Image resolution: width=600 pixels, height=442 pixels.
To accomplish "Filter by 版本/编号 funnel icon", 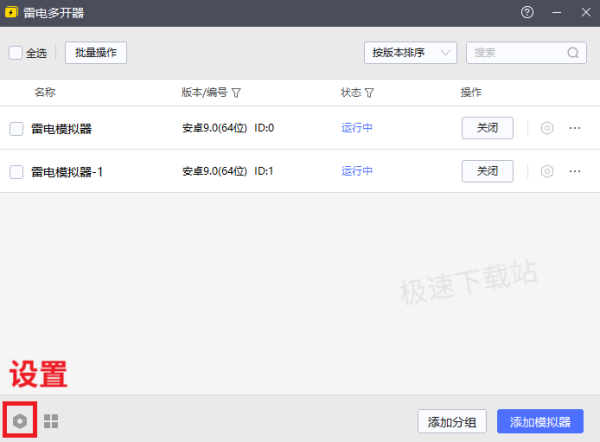I will [x=236, y=93].
